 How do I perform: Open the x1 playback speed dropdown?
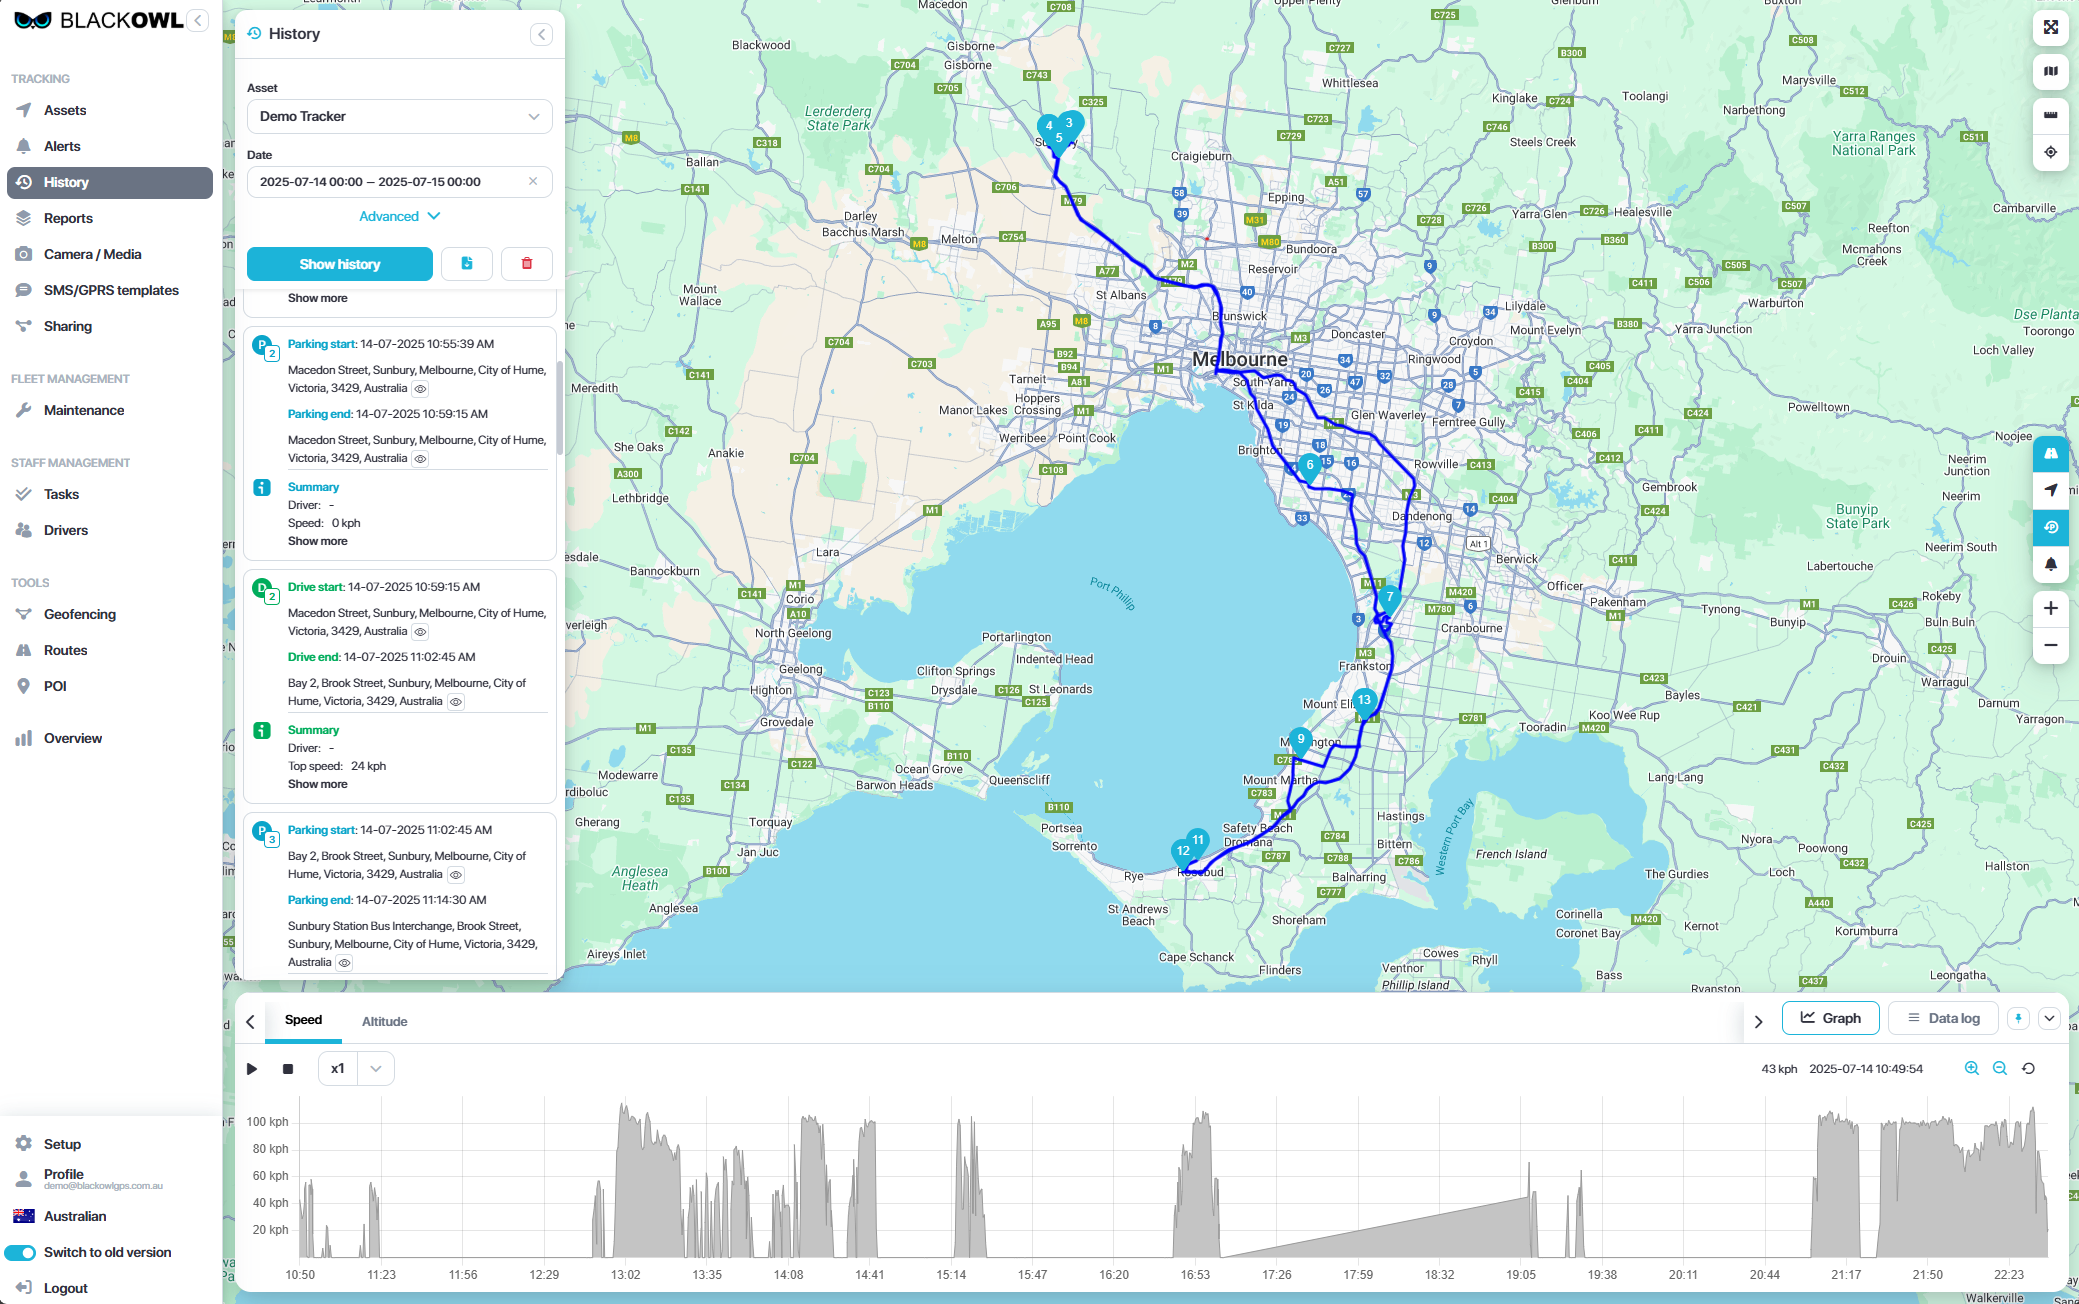[x=375, y=1068]
